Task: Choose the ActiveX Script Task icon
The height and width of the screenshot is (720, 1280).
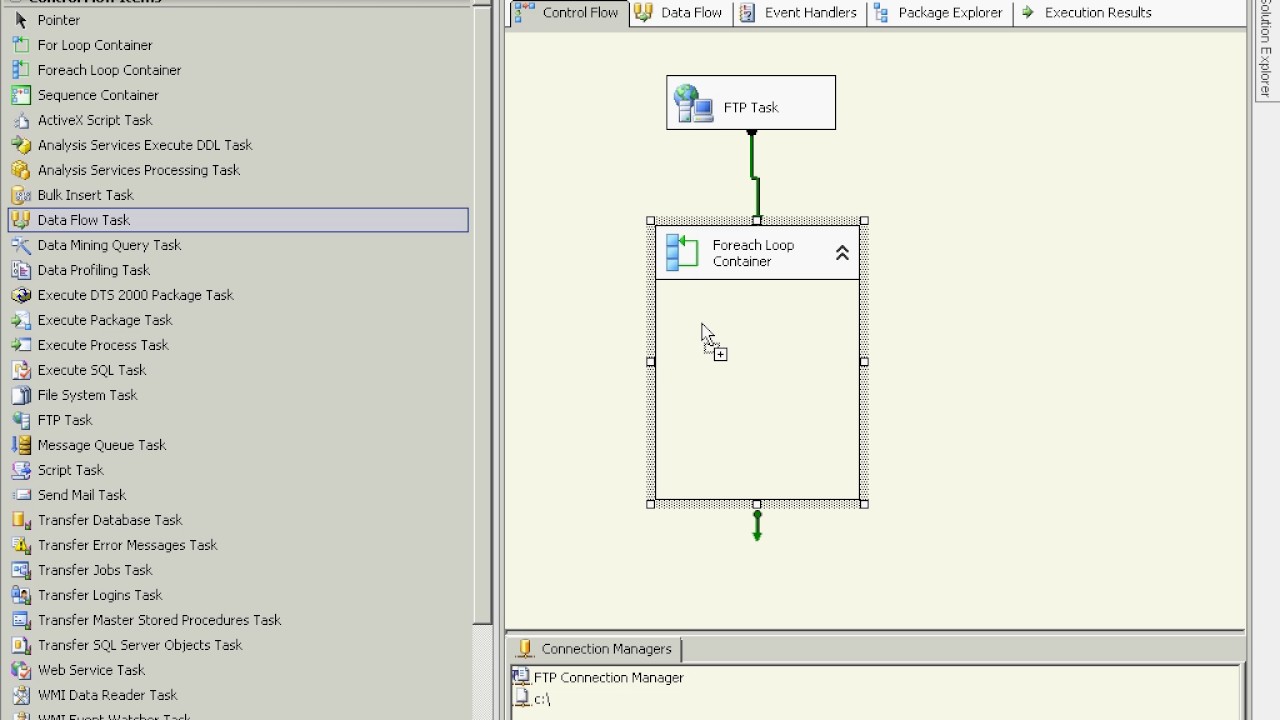Action: pos(21,120)
